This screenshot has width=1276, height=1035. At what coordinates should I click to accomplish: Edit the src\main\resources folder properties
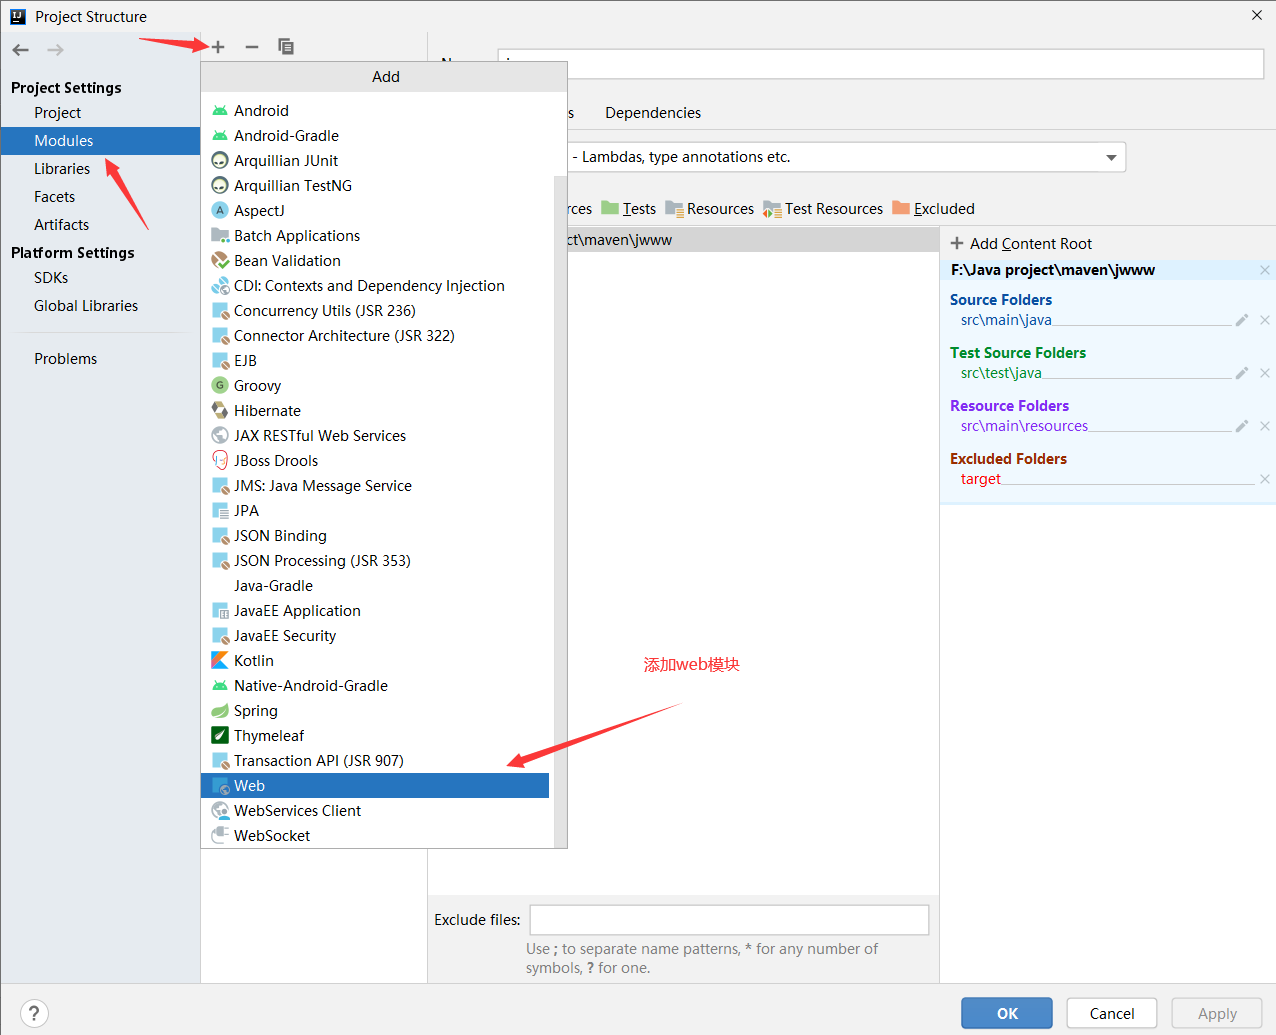click(1242, 426)
